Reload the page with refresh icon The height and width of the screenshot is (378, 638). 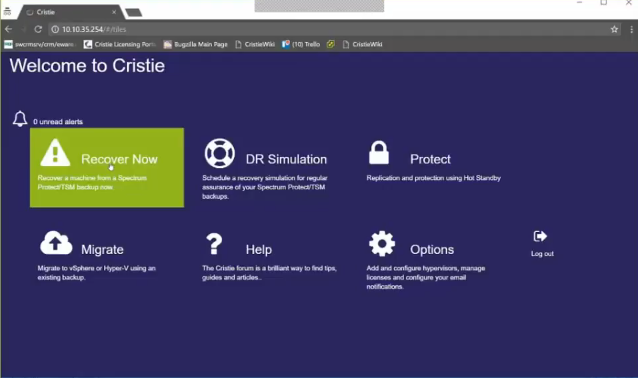click(x=38, y=29)
